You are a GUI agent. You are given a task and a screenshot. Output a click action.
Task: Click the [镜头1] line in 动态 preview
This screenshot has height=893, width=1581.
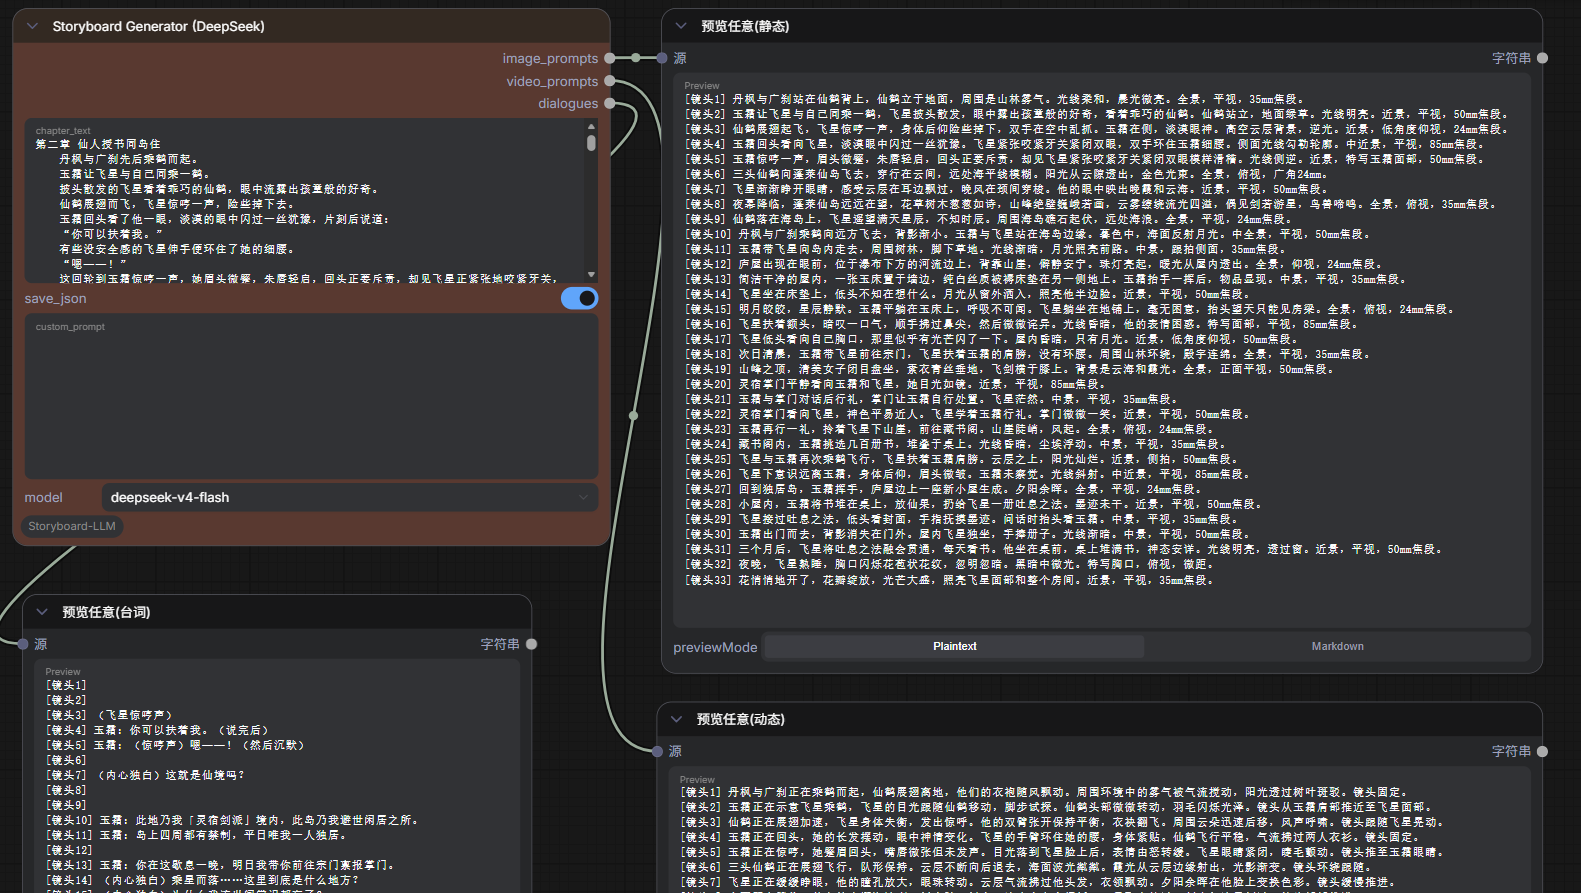click(1044, 792)
